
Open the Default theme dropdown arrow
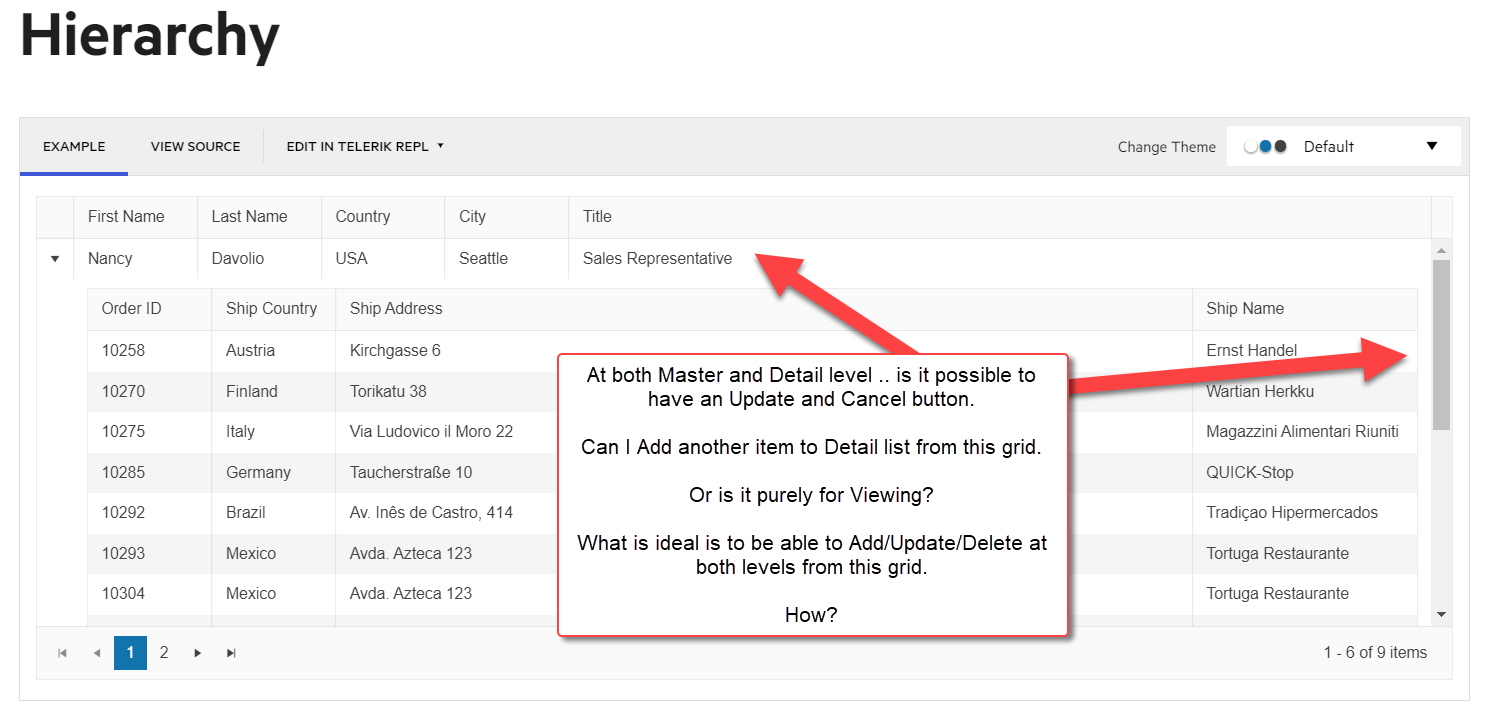click(1434, 145)
